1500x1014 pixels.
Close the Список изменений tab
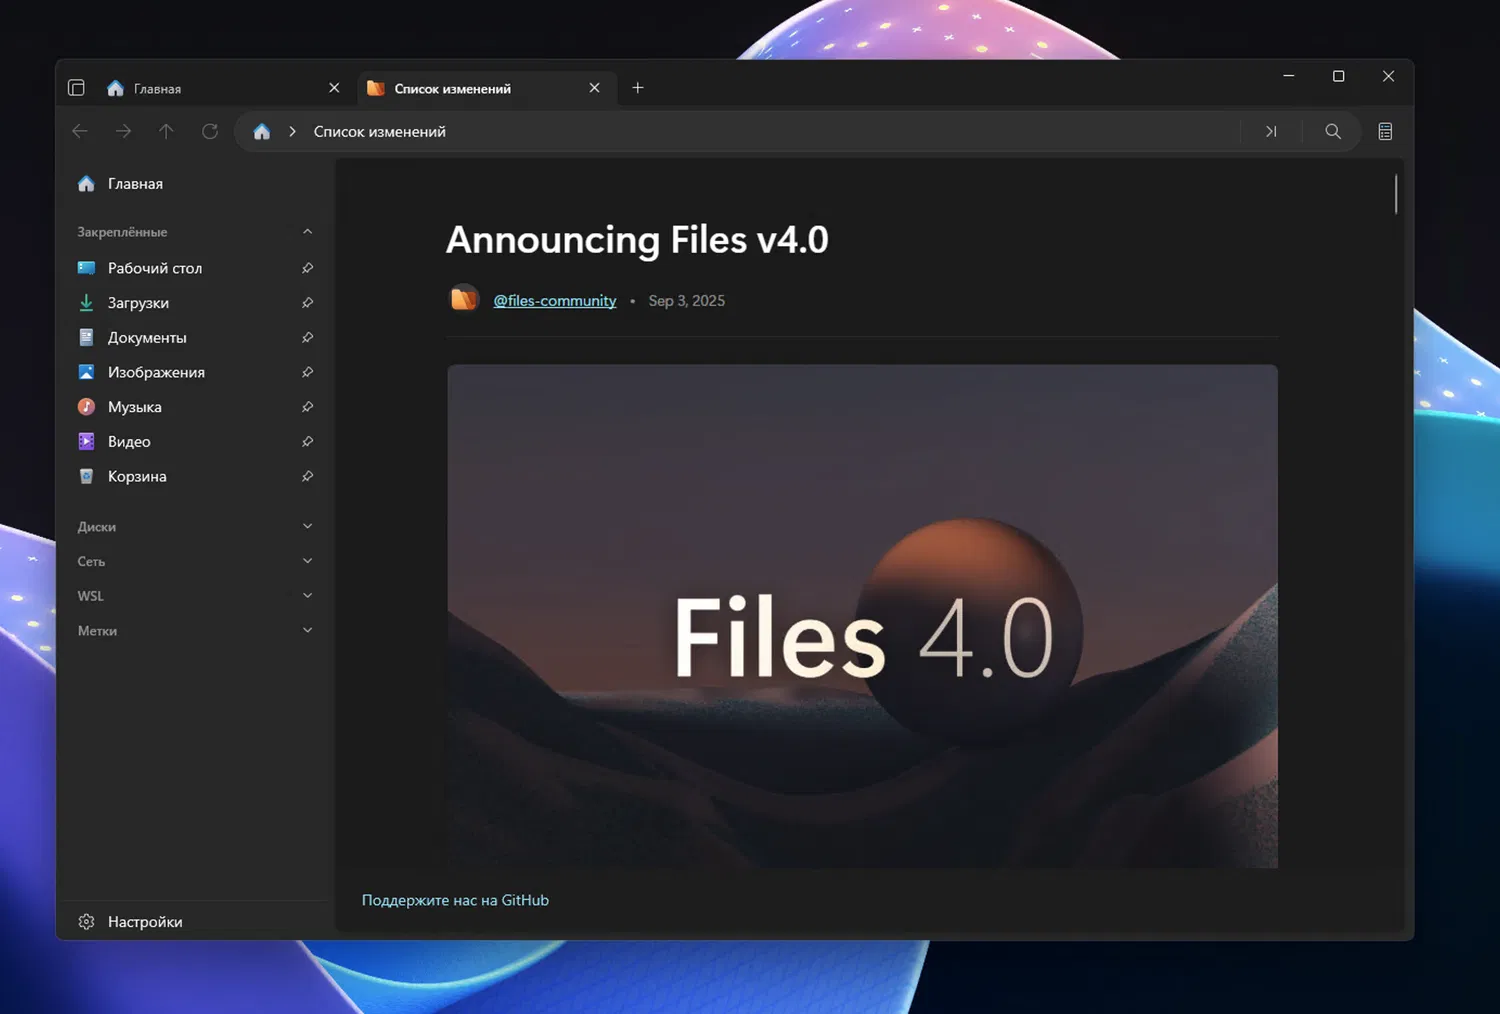(595, 88)
